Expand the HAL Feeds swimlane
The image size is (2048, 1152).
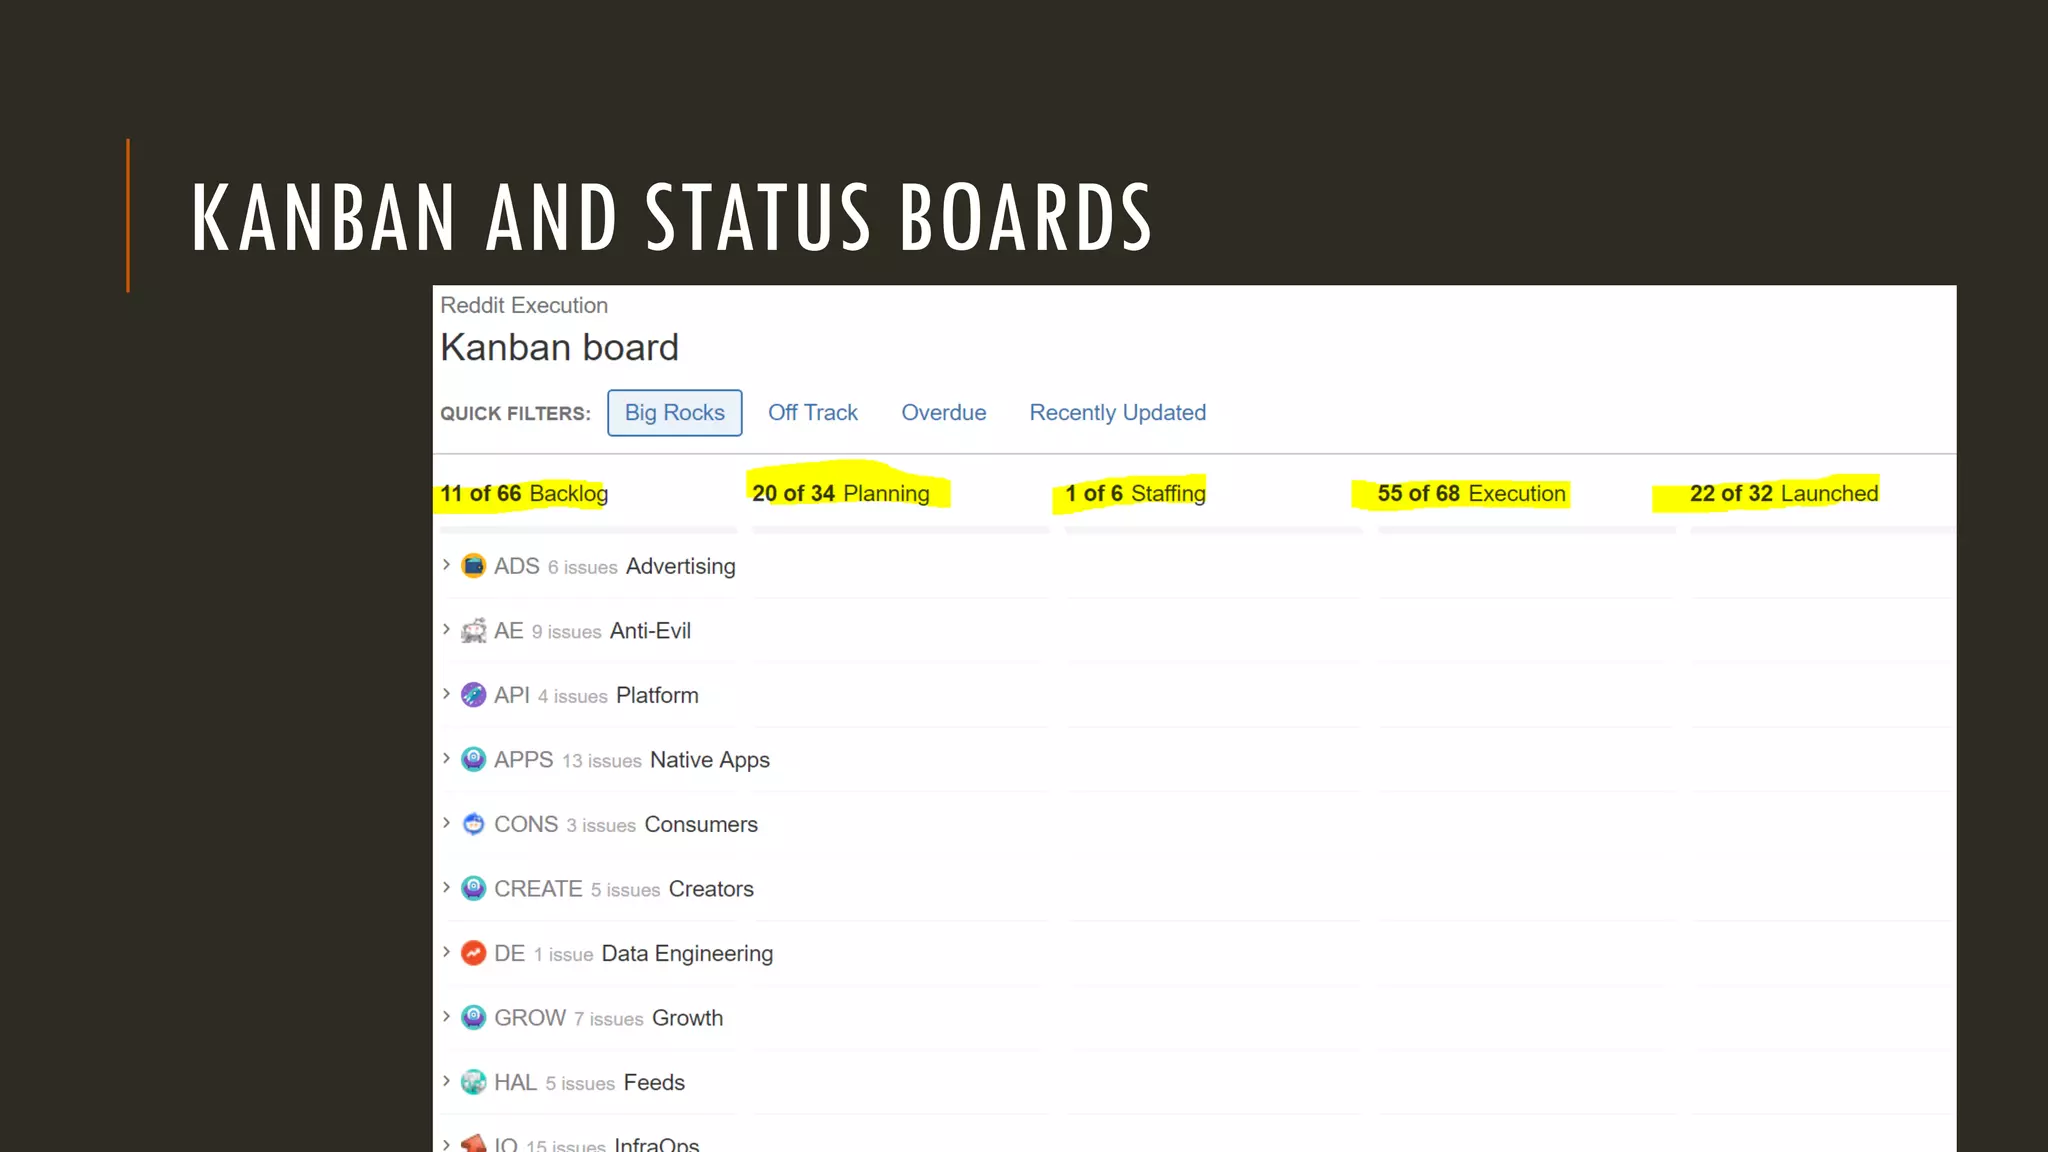(446, 1081)
